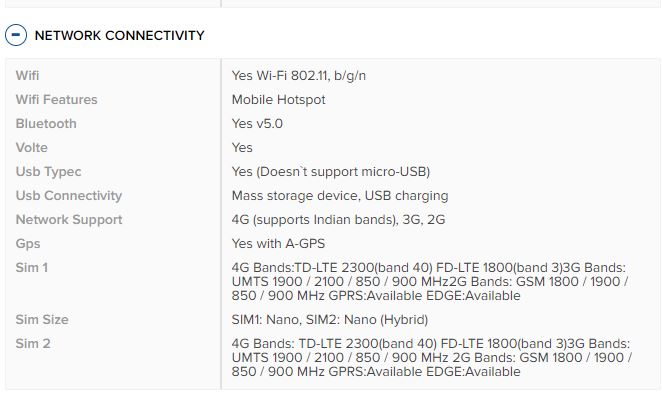662x408 pixels.
Task: Click the Sim 2 label
Action: tap(33, 344)
